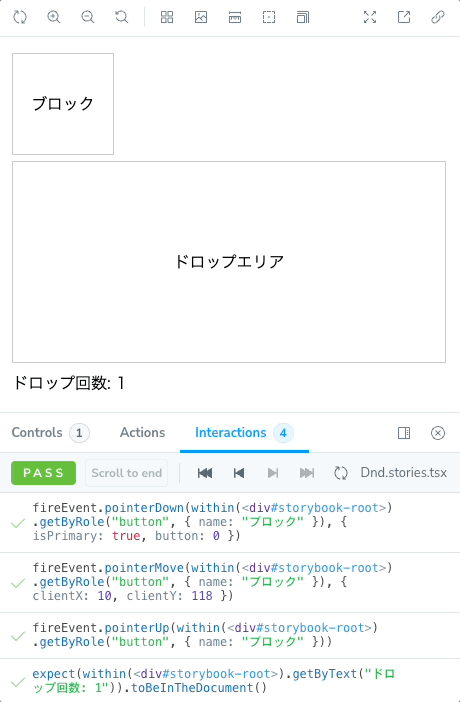Screen dimensions: 460x702
Task: Zoom out of the story canvas
Action: 88,17
